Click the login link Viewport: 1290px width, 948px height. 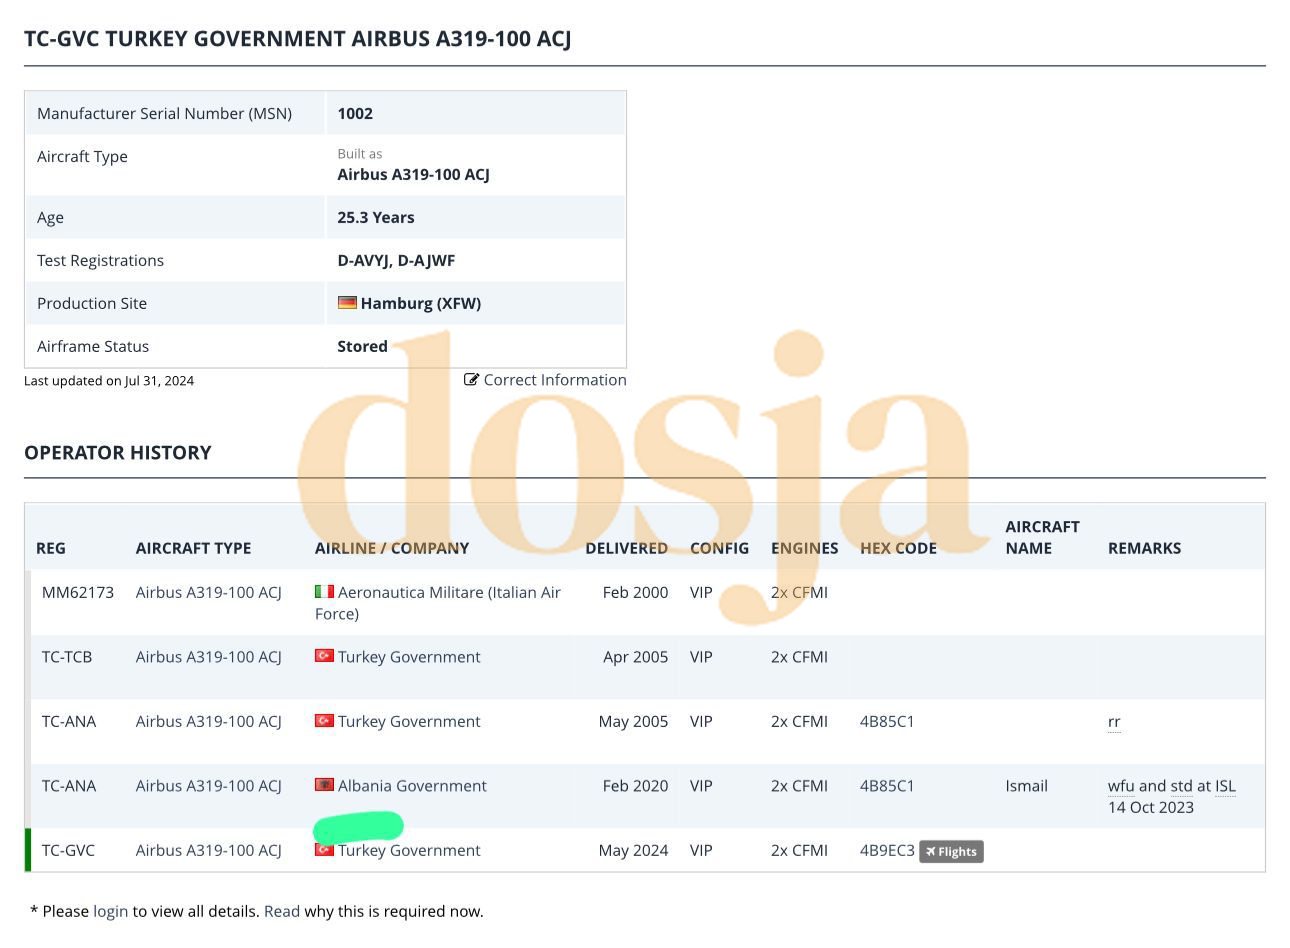(x=110, y=911)
